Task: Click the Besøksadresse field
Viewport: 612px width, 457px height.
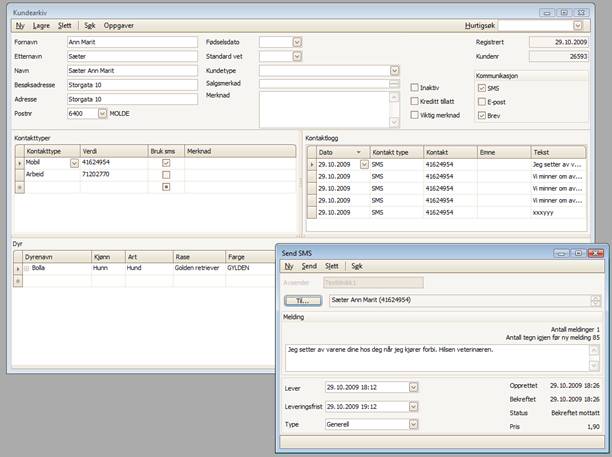Action: coord(132,85)
